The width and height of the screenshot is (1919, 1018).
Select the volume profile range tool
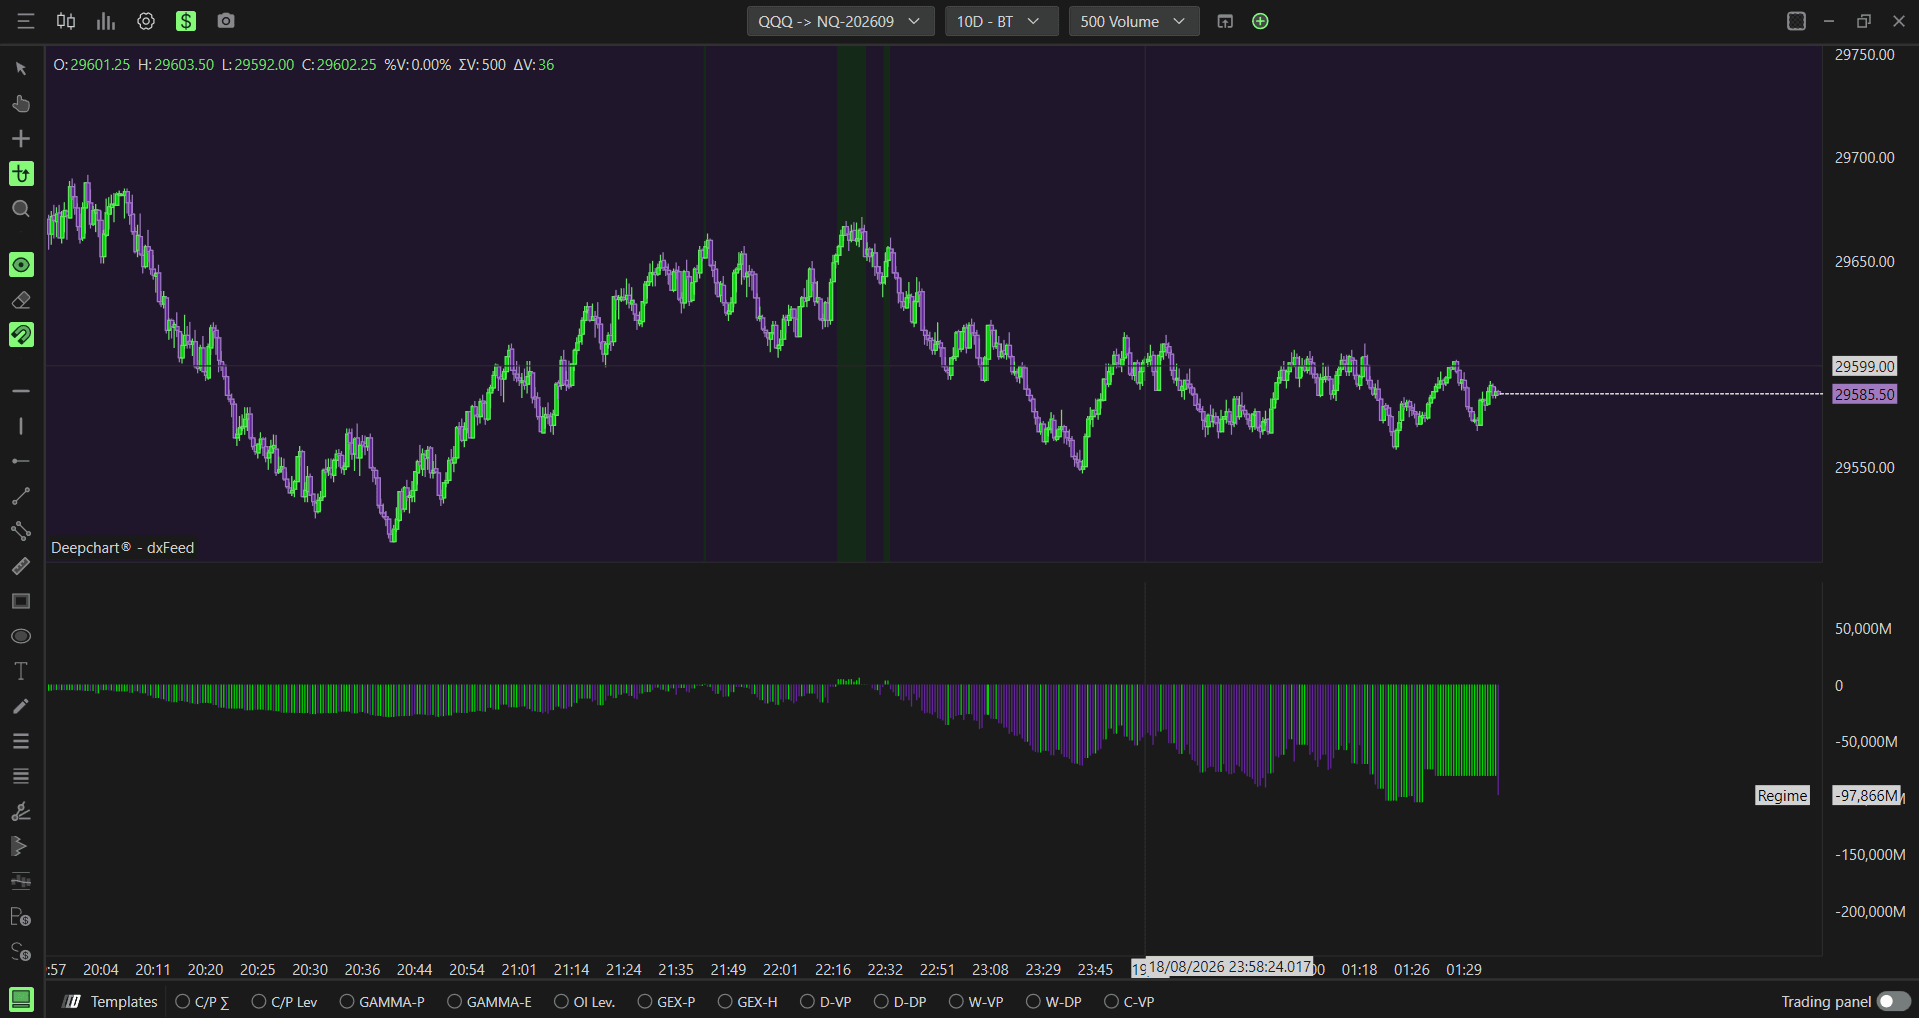21,846
